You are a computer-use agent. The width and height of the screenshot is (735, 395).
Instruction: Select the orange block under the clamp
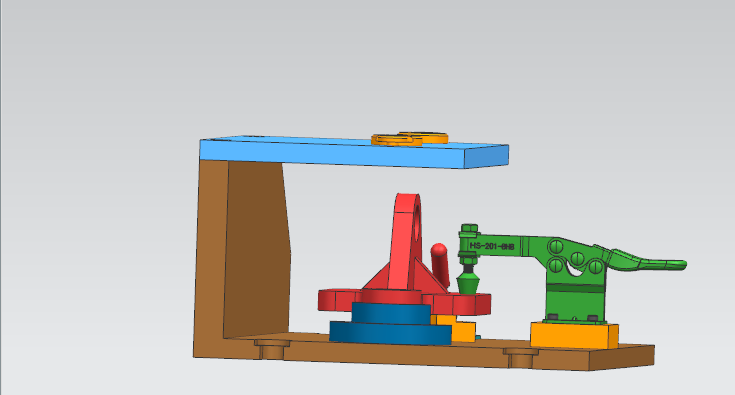(574, 335)
